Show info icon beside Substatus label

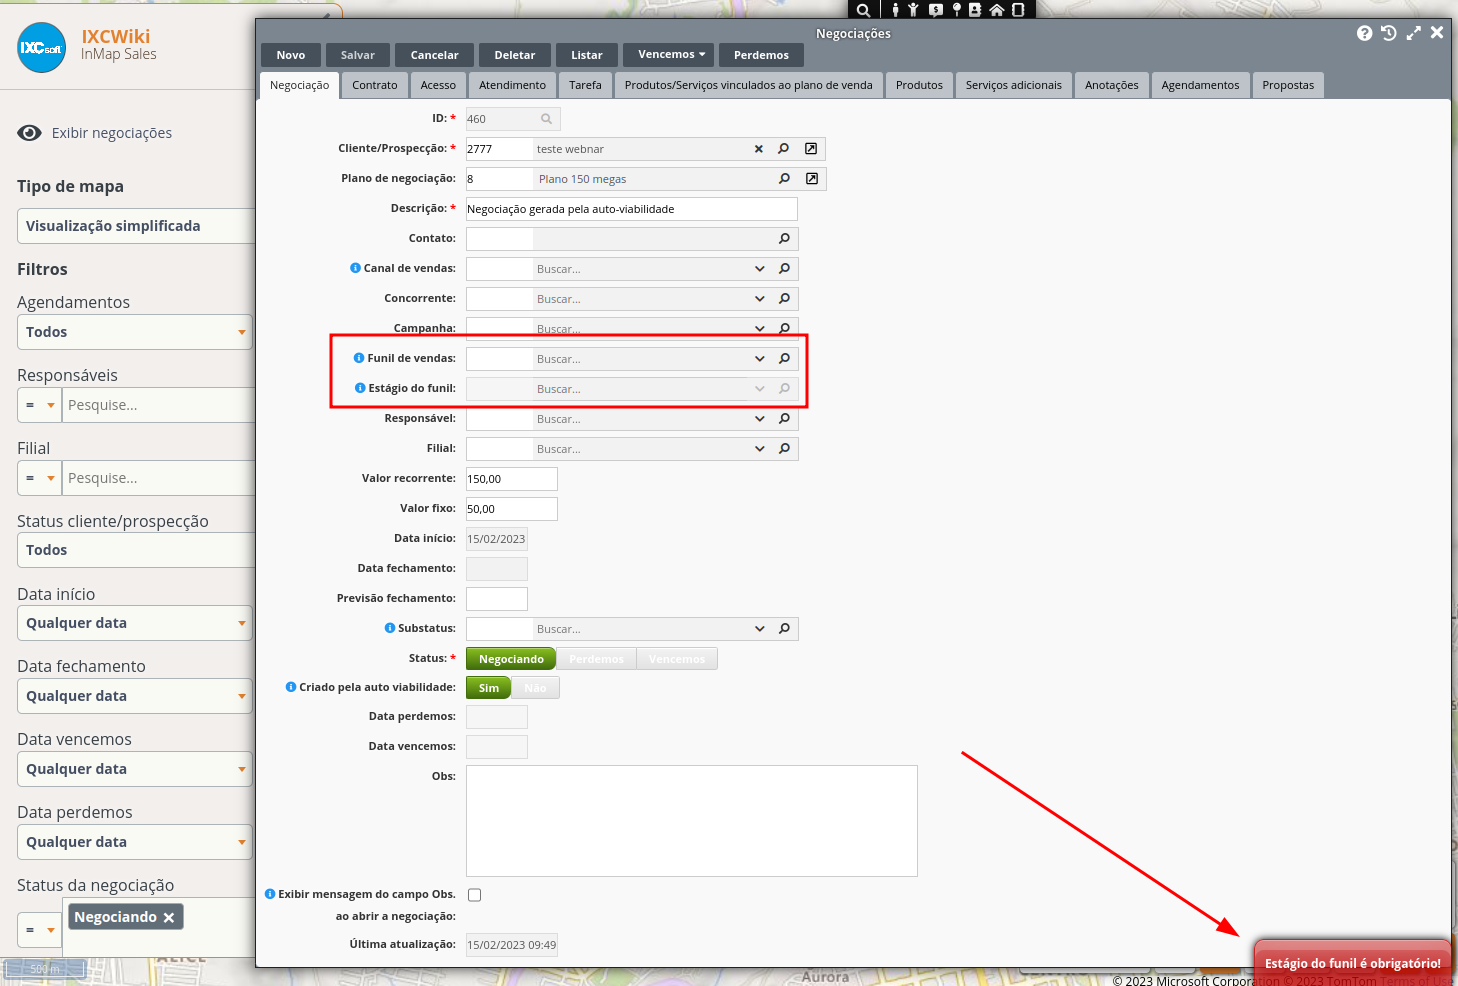pyautogui.click(x=390, y=628)
